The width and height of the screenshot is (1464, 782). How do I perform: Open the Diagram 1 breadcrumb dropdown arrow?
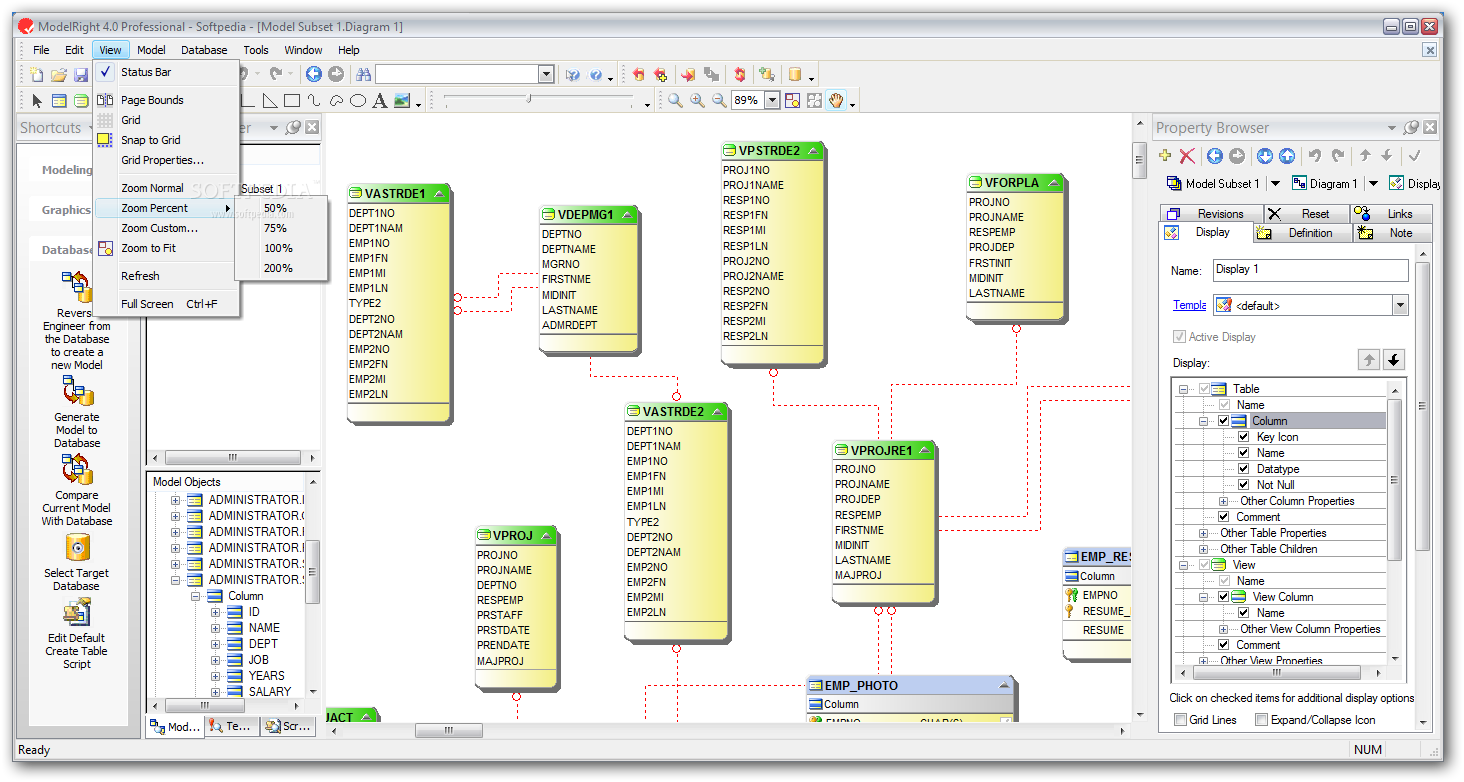pyautogui.click(x=1374, y=184)
